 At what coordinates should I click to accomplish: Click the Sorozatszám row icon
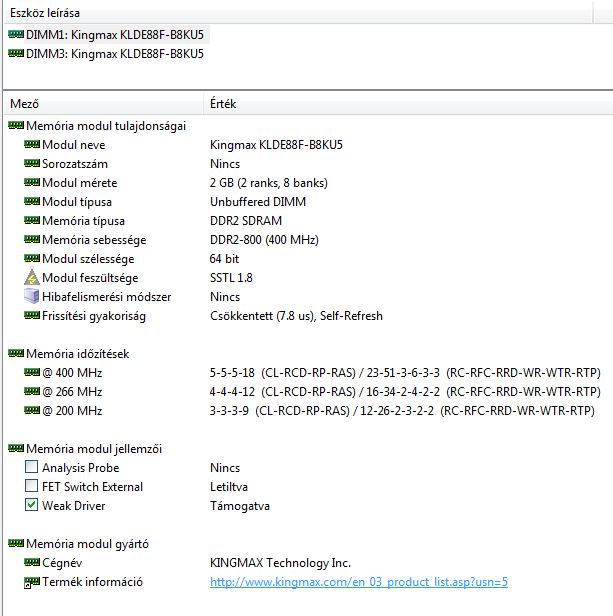pyautogui.click(x=32, y=163)
